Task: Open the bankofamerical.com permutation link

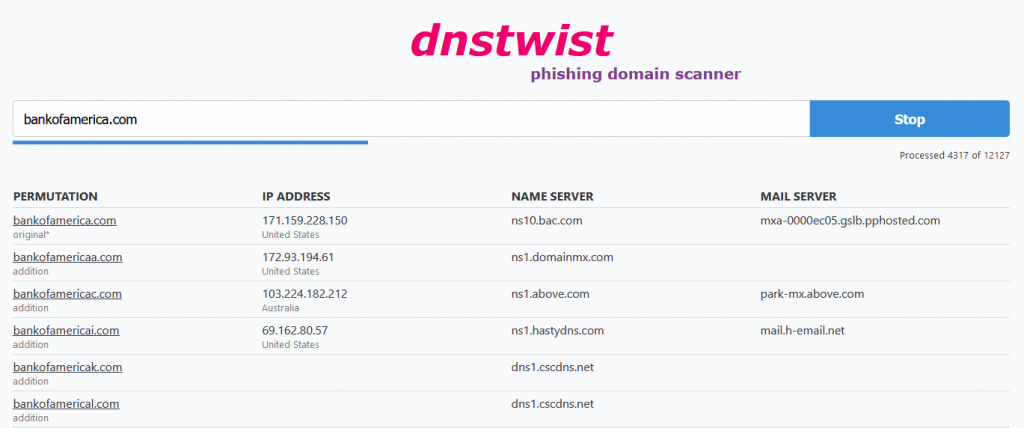Action: (66, 404)
